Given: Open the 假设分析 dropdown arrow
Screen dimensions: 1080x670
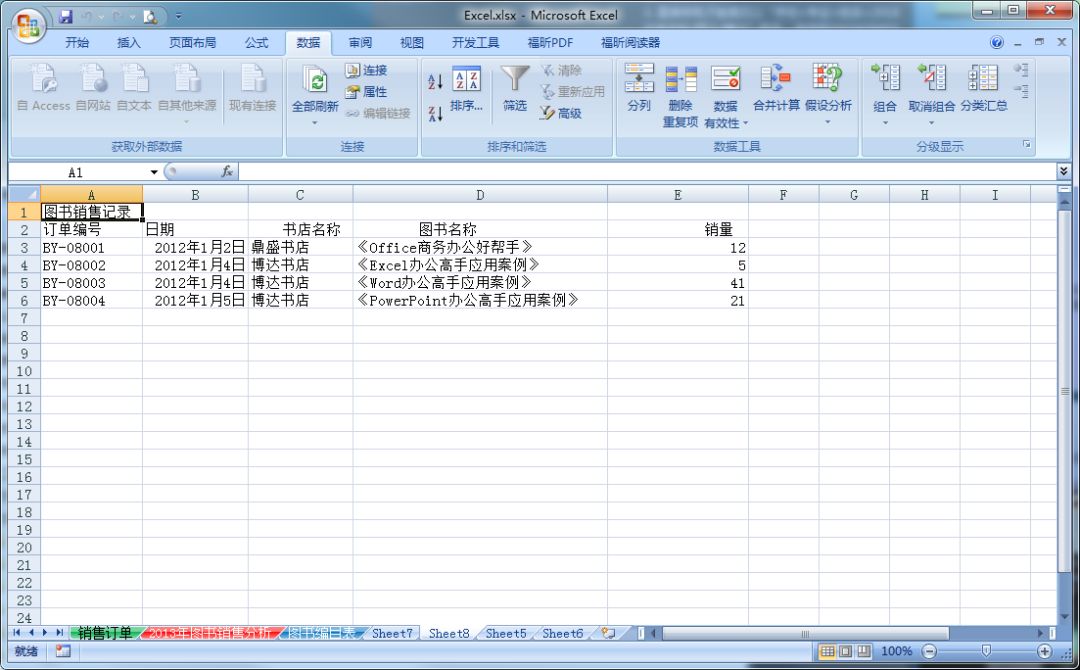Looking at the screenshot, I should point(827,122).
